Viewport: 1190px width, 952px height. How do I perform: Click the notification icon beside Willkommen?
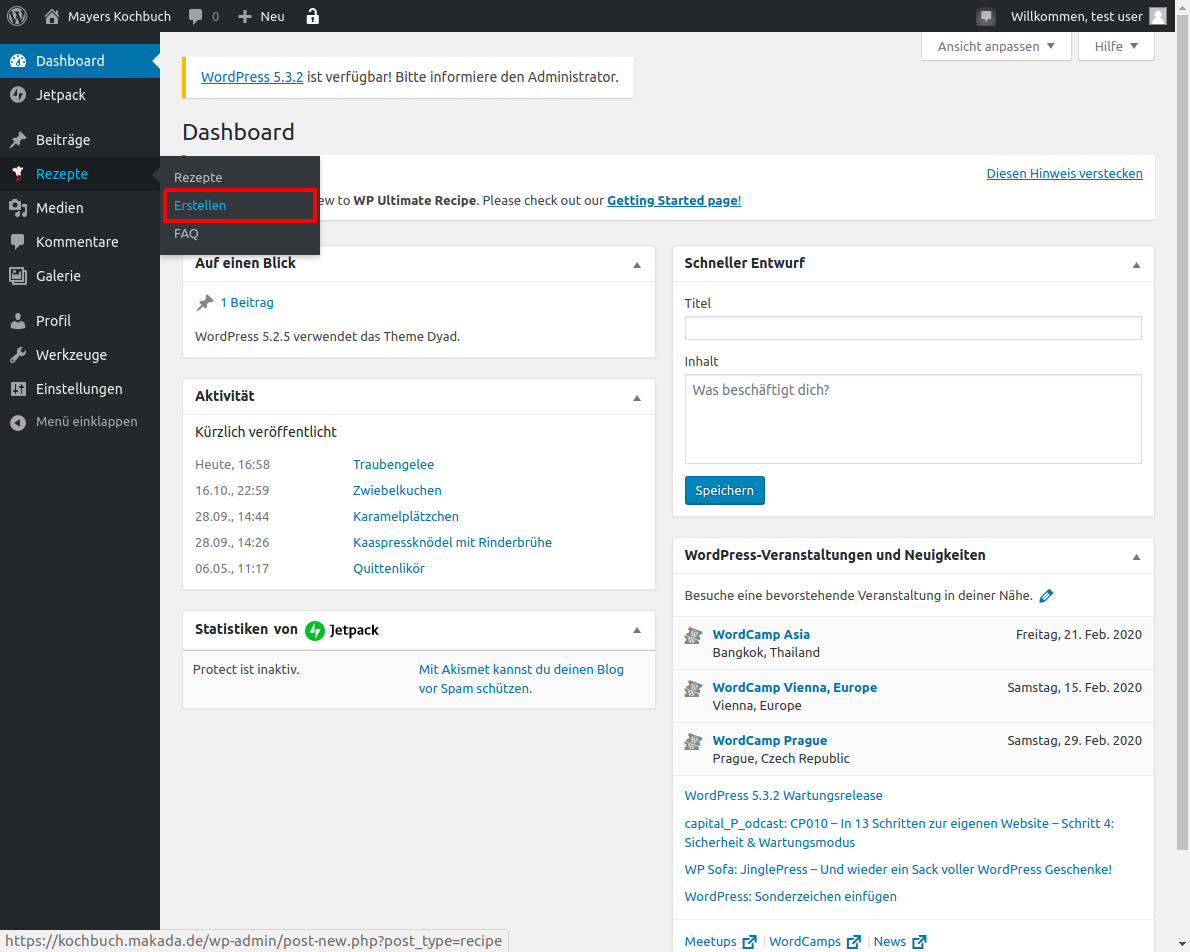point(986,16)
